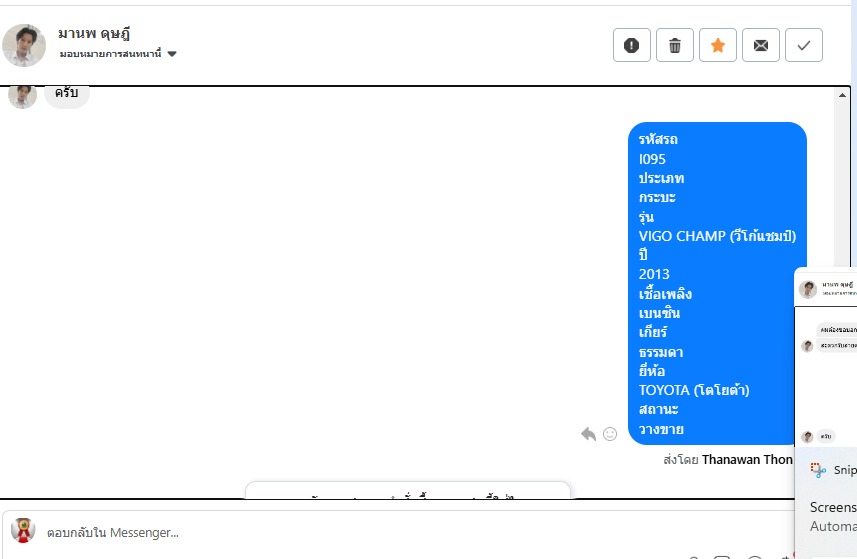Add emoji reaction with the smiley icon
This screenshot has height=559, width=857.
point(610,434)
